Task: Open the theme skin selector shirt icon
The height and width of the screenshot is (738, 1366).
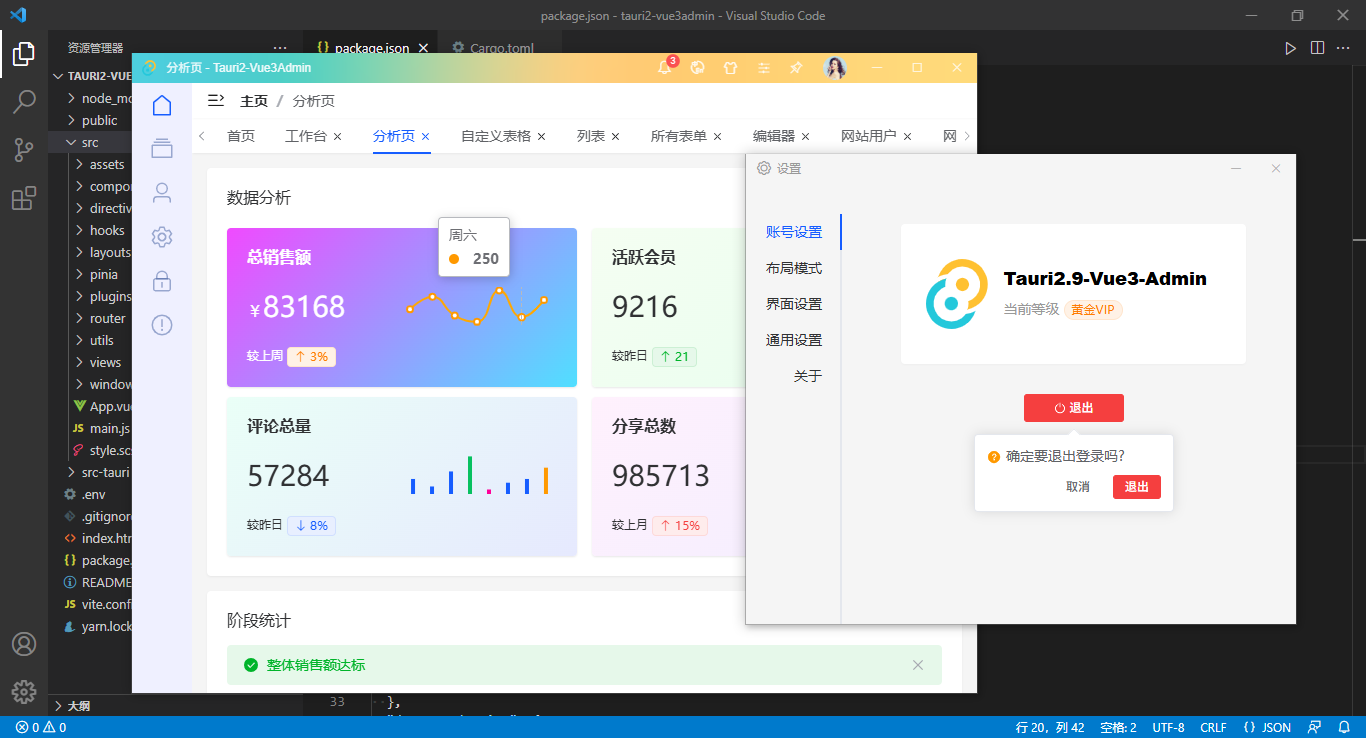Action: [731, 68]
